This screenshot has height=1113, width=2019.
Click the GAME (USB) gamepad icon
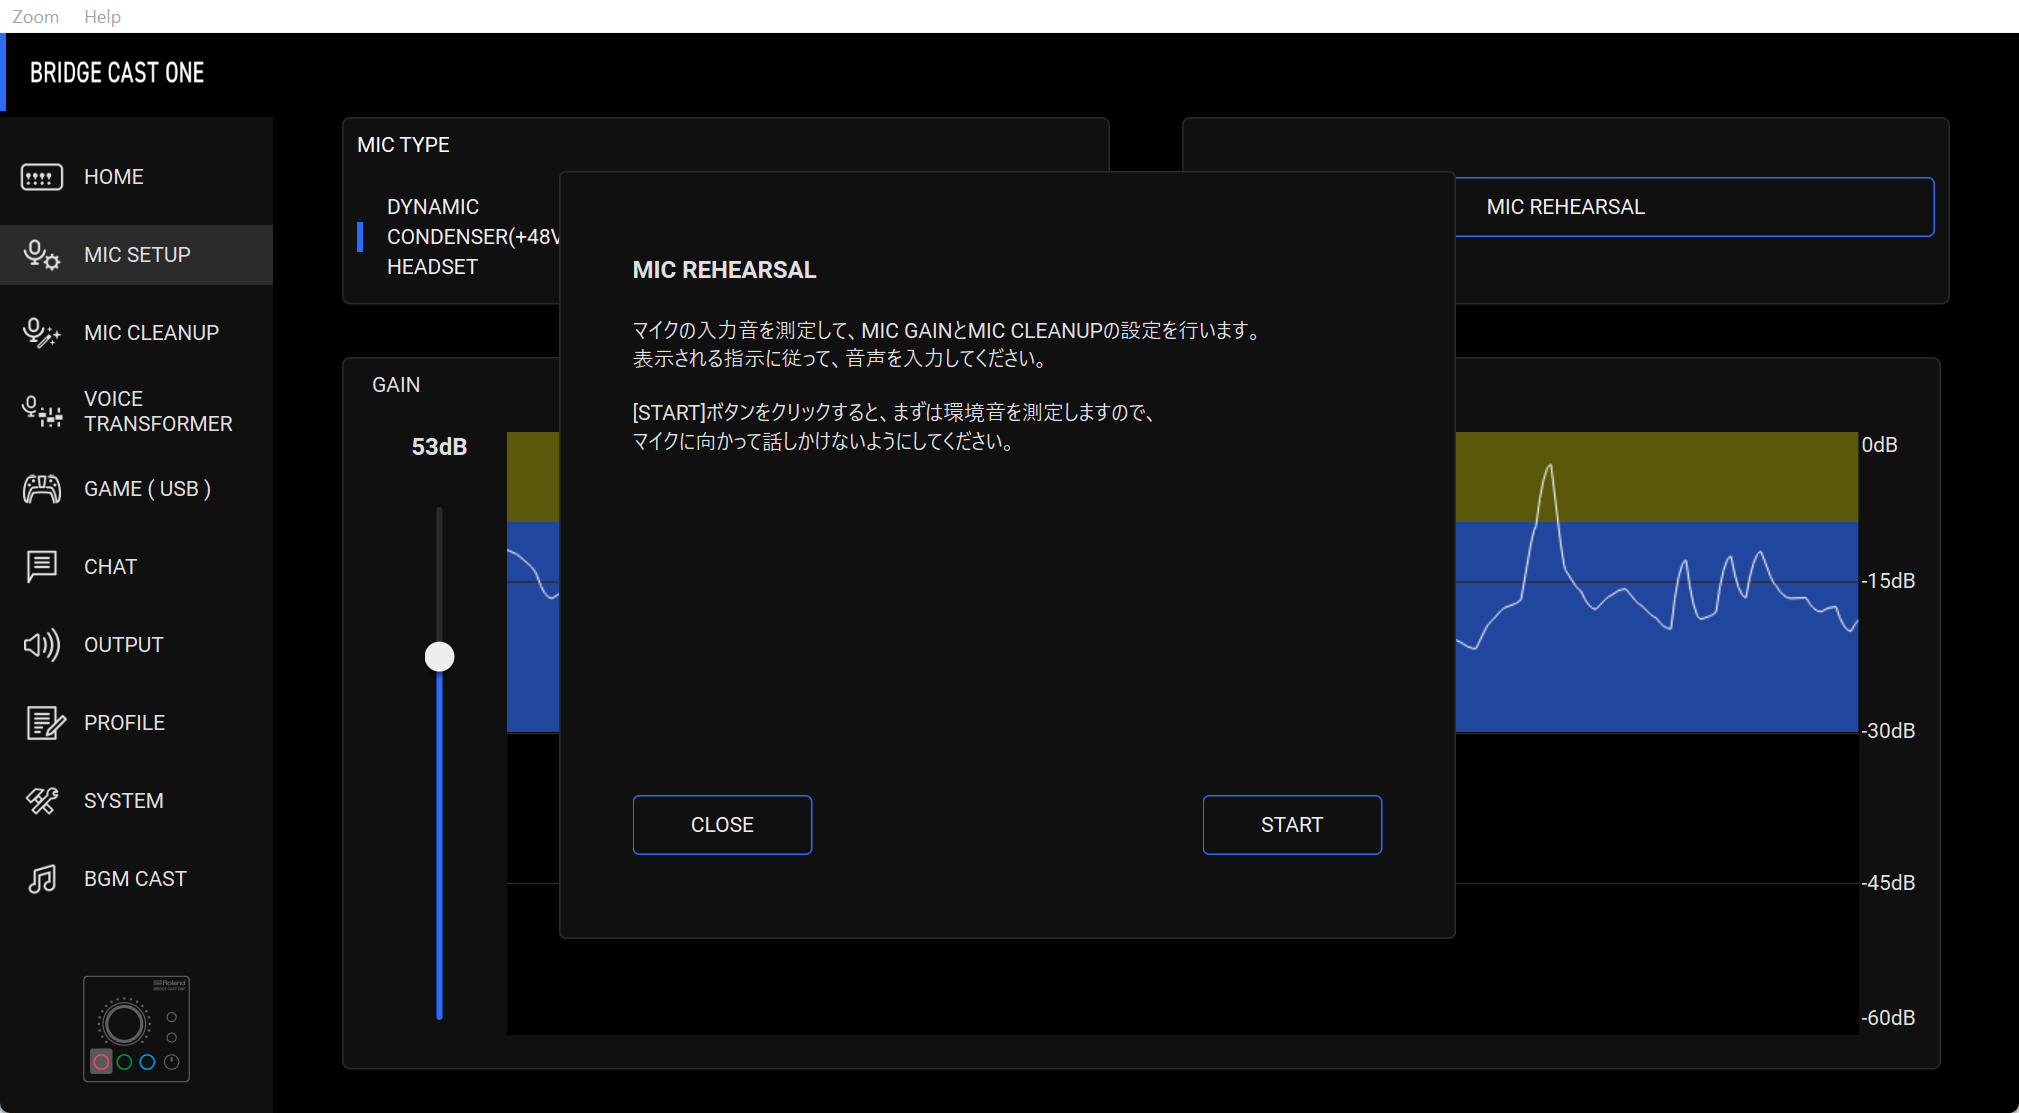pos(42,489)
